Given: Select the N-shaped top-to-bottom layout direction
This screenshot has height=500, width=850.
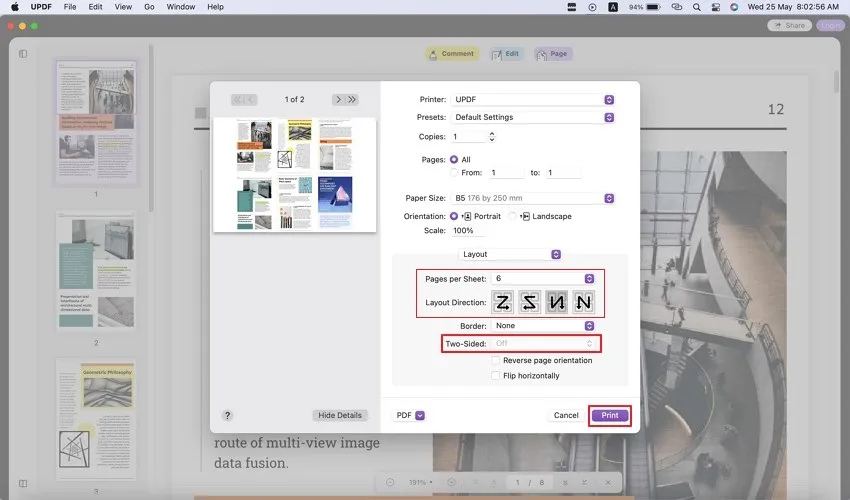Looking at the screenshot, I should tap(583, 302).
